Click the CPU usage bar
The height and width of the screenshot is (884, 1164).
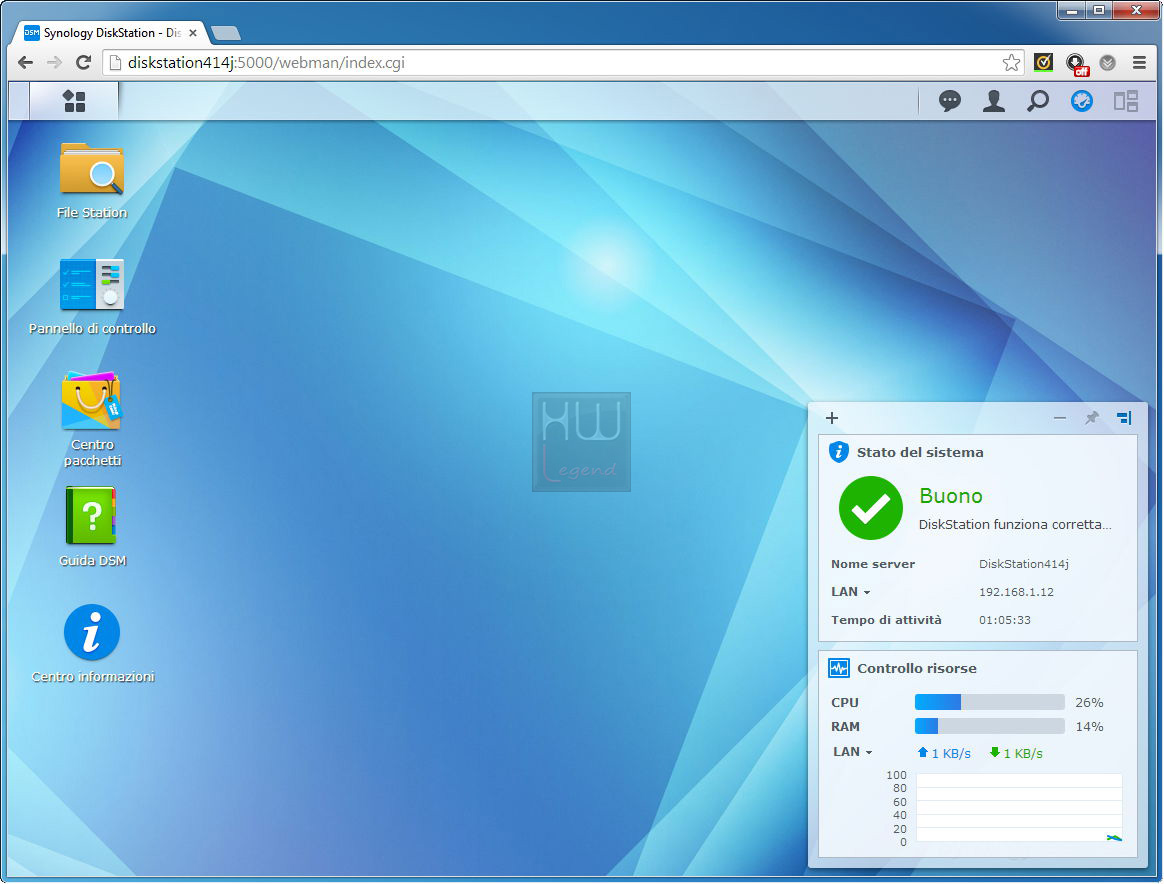pos(990,702)
